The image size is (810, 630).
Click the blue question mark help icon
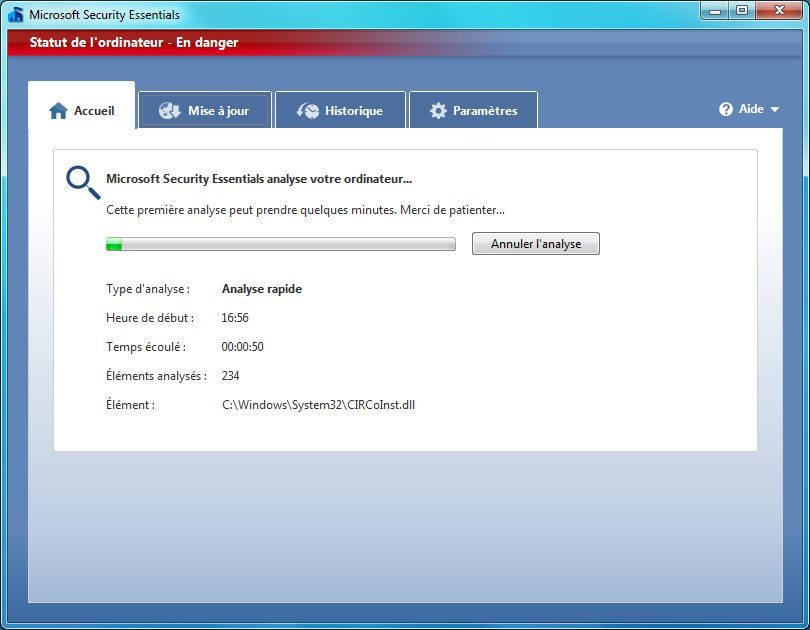(726, 110)
